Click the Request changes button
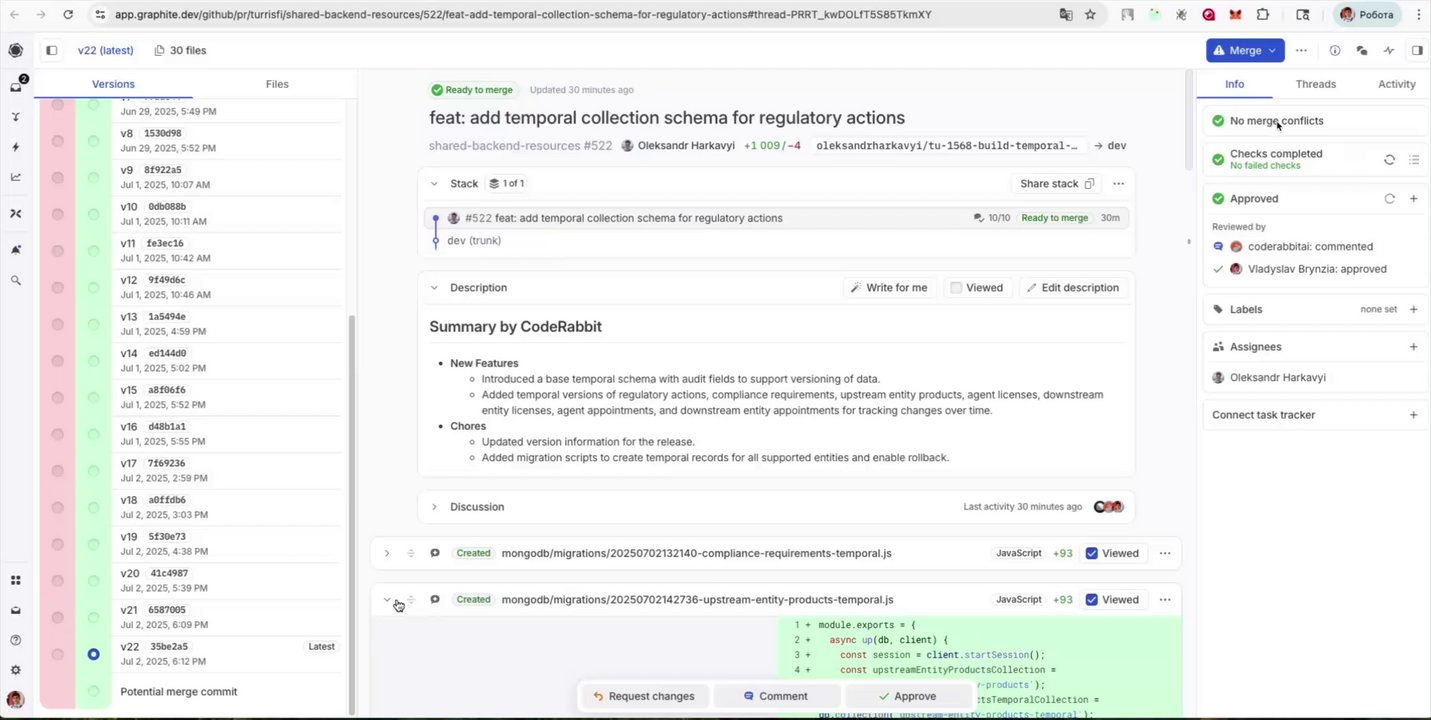Viewport: 1431px width, 720px height. click(x=642, y=696)
